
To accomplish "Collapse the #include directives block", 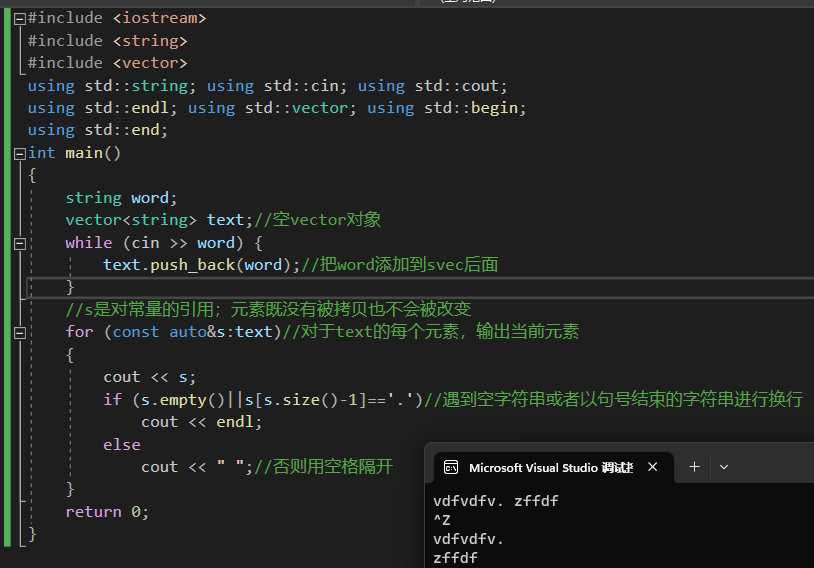I will pos(19,19).
